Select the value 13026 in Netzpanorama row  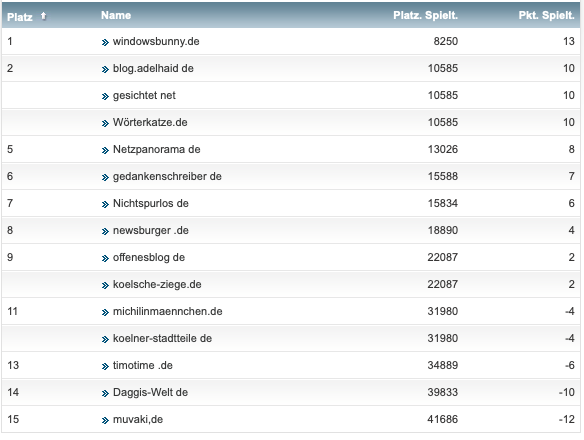[442, 149]
